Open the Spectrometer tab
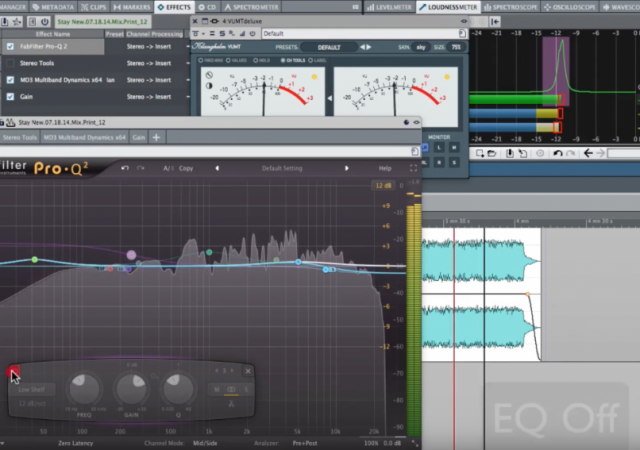Image resolution: width=640 pixels, height=450 pixels. click(251, 7)
